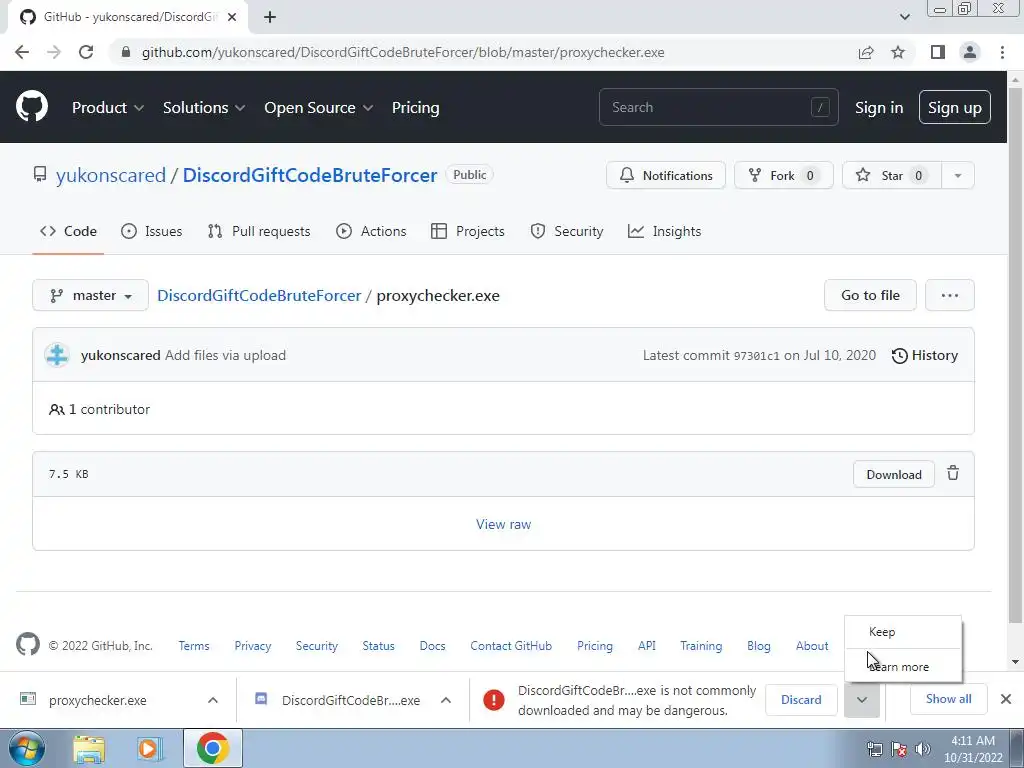Viewport: 1024px width, 768px height.
Task: Click the Sign up button
Action: pos(955,107)
